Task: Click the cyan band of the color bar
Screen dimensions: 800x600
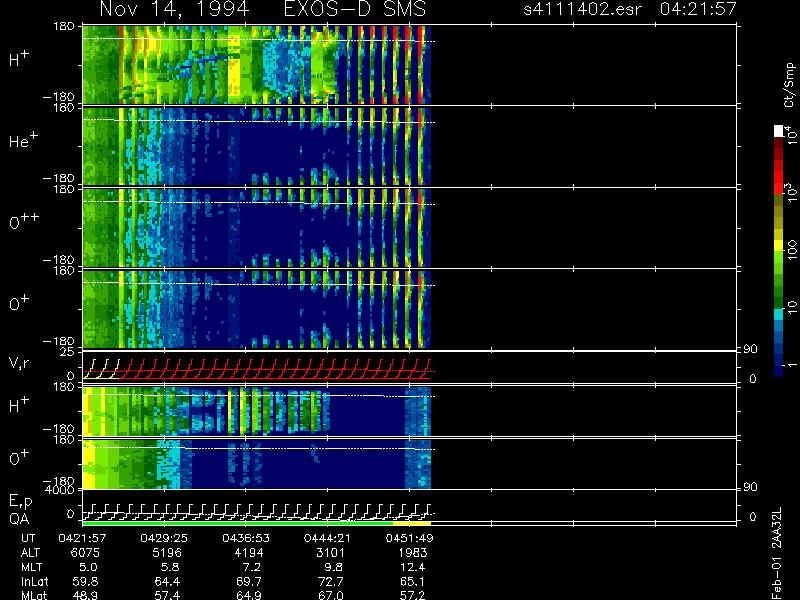Action: [779, 315]
